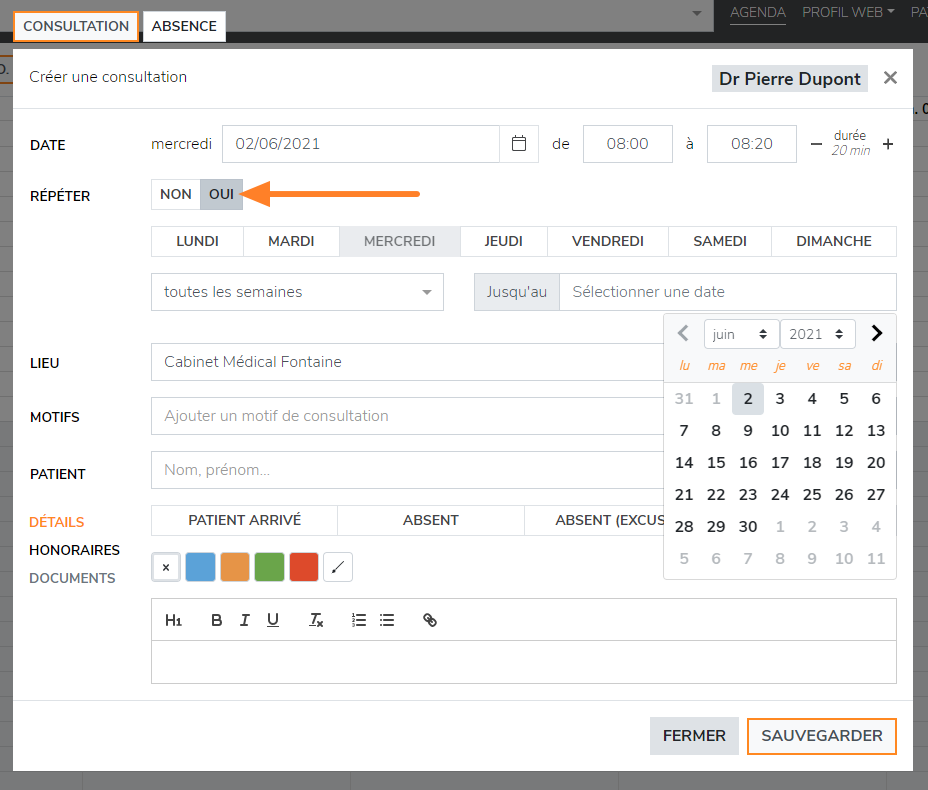Insert a numbered list
This screenshot has height=790, width=928.
click(359, 620)
